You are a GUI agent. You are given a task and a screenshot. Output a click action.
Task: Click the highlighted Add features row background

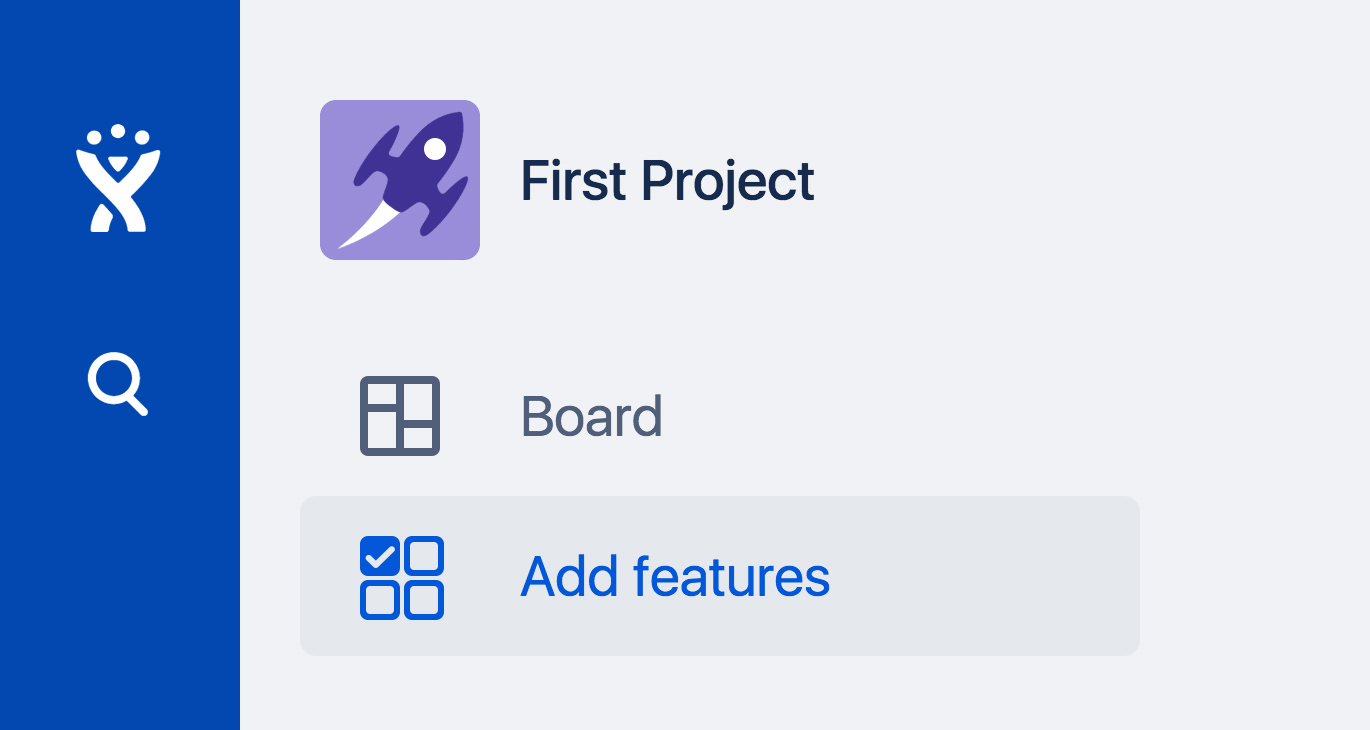980,577
